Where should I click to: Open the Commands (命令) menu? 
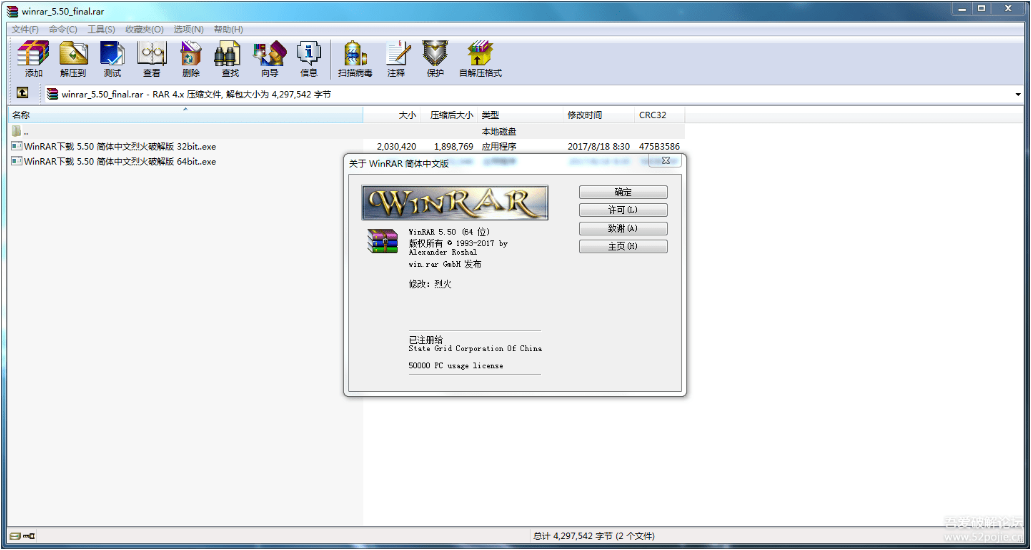[63, 30]
